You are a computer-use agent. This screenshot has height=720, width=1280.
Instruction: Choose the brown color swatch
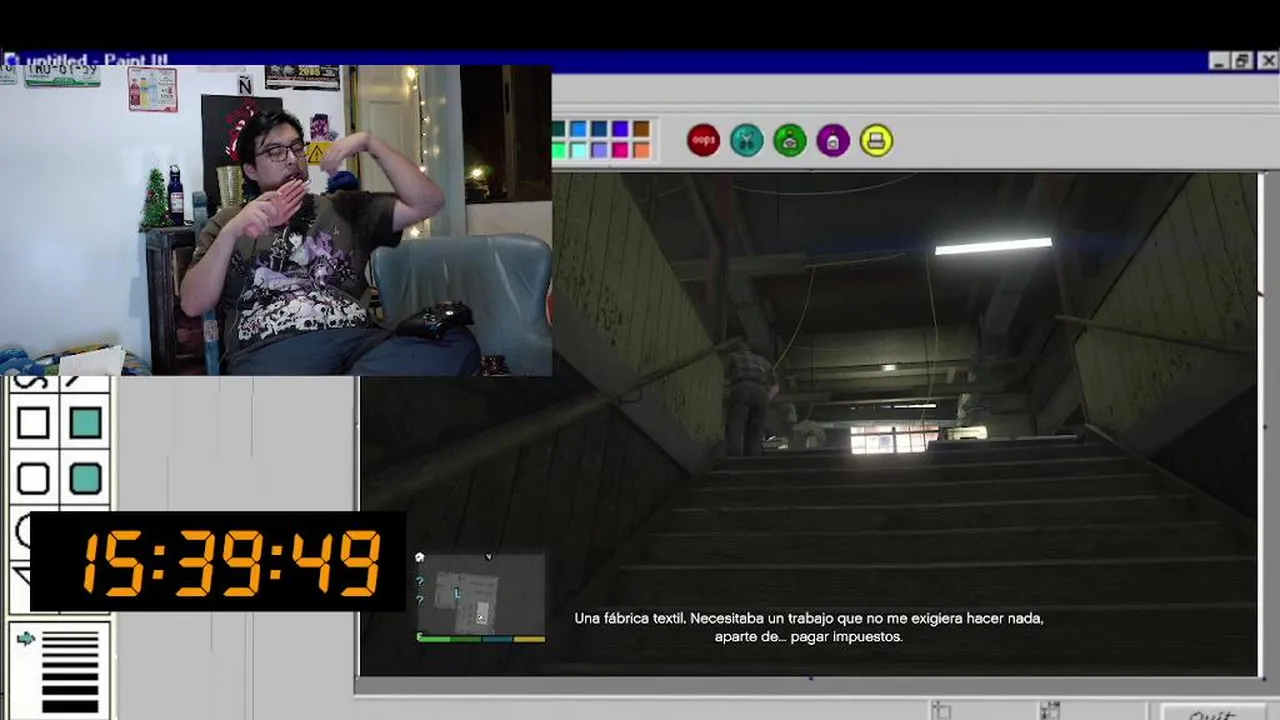click(641, 129)
